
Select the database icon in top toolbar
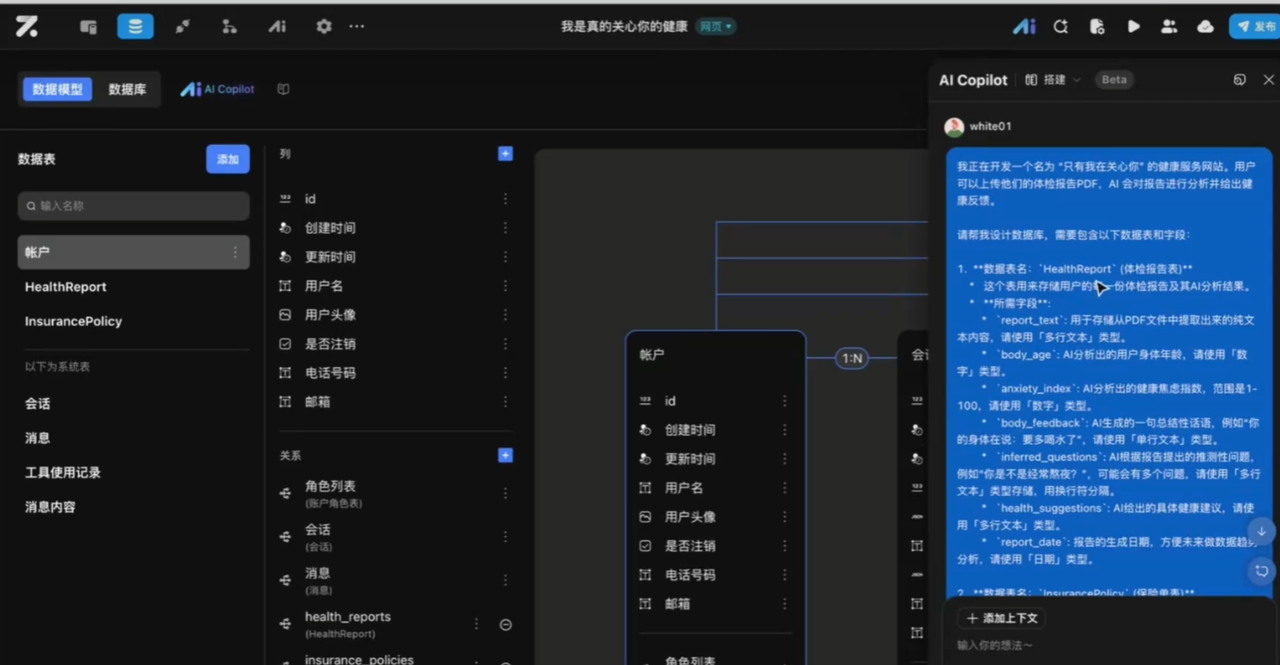pos(135,27)
